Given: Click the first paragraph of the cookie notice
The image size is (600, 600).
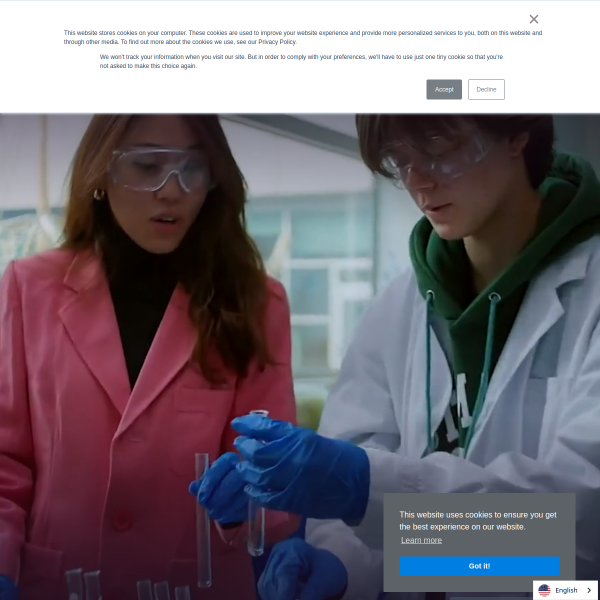Looking at the screenshot, I should (300, 37).
